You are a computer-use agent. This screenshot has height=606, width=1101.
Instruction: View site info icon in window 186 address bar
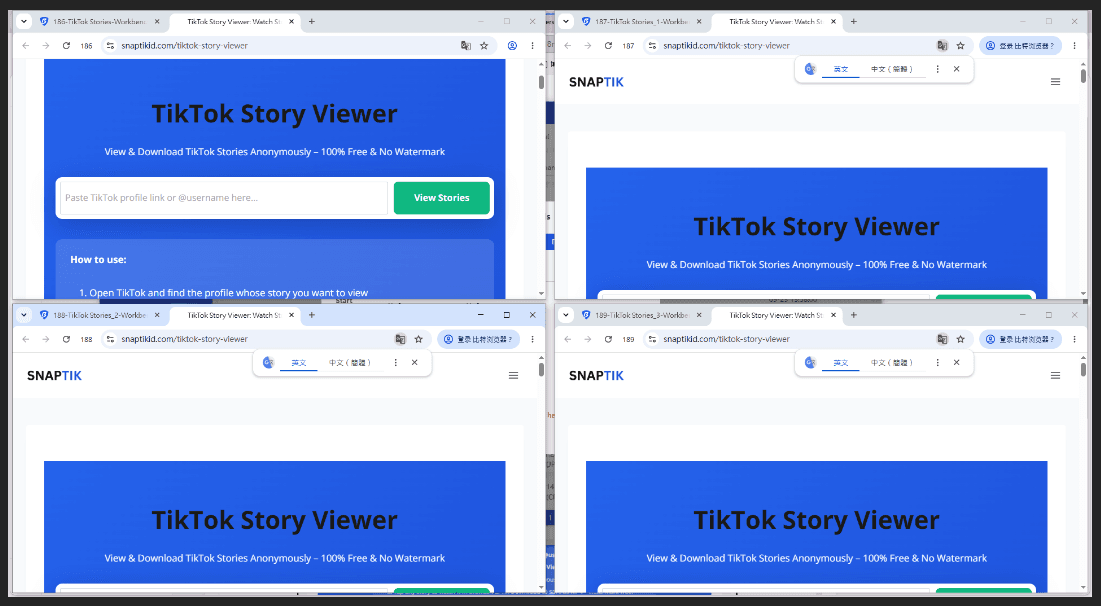(110, 46)
